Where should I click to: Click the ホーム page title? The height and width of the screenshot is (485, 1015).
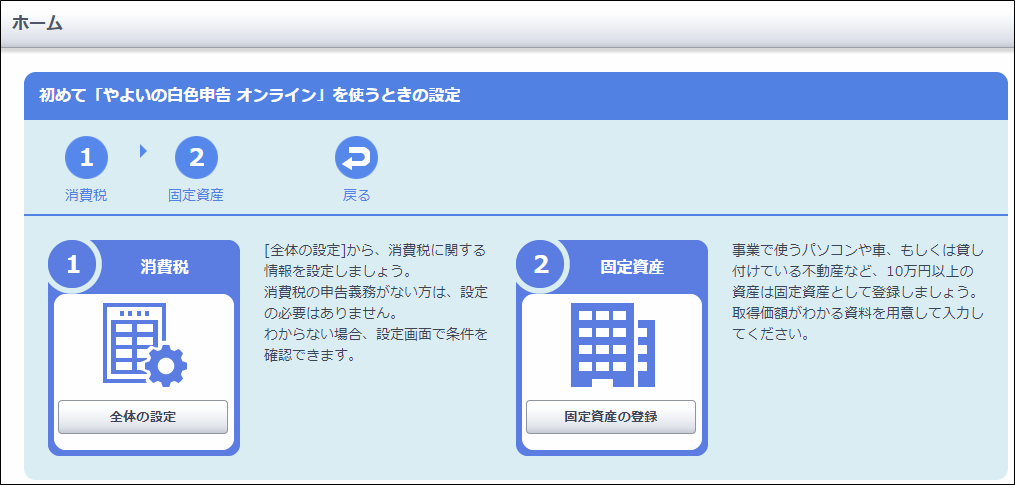(x=38, y=23)
